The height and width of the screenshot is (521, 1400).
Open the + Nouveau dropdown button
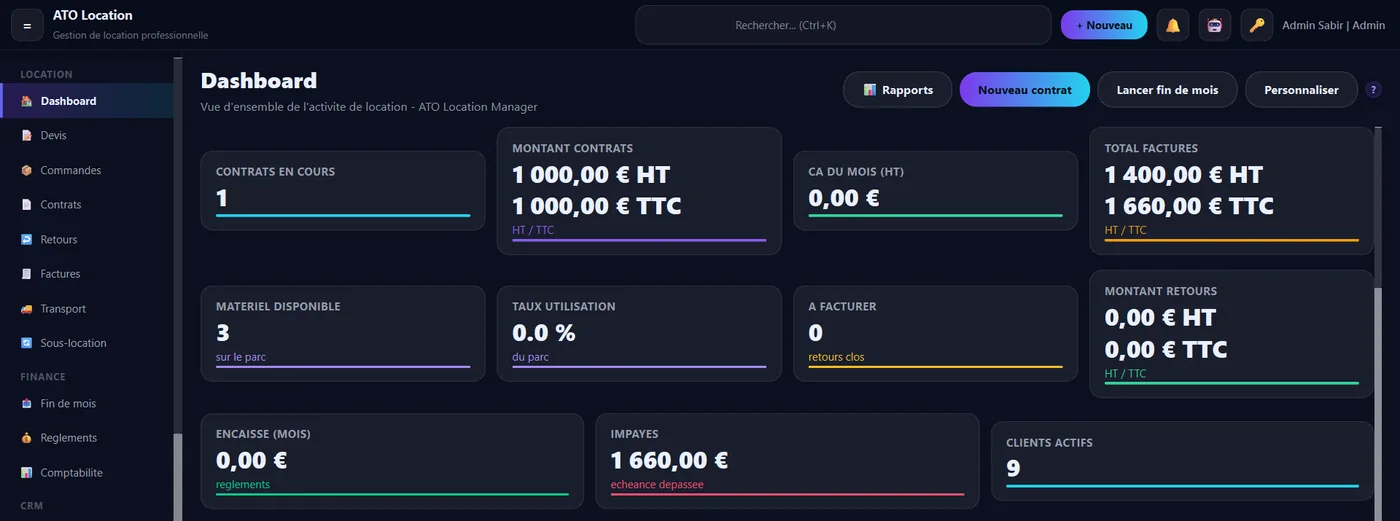(x=1104, y=25)
